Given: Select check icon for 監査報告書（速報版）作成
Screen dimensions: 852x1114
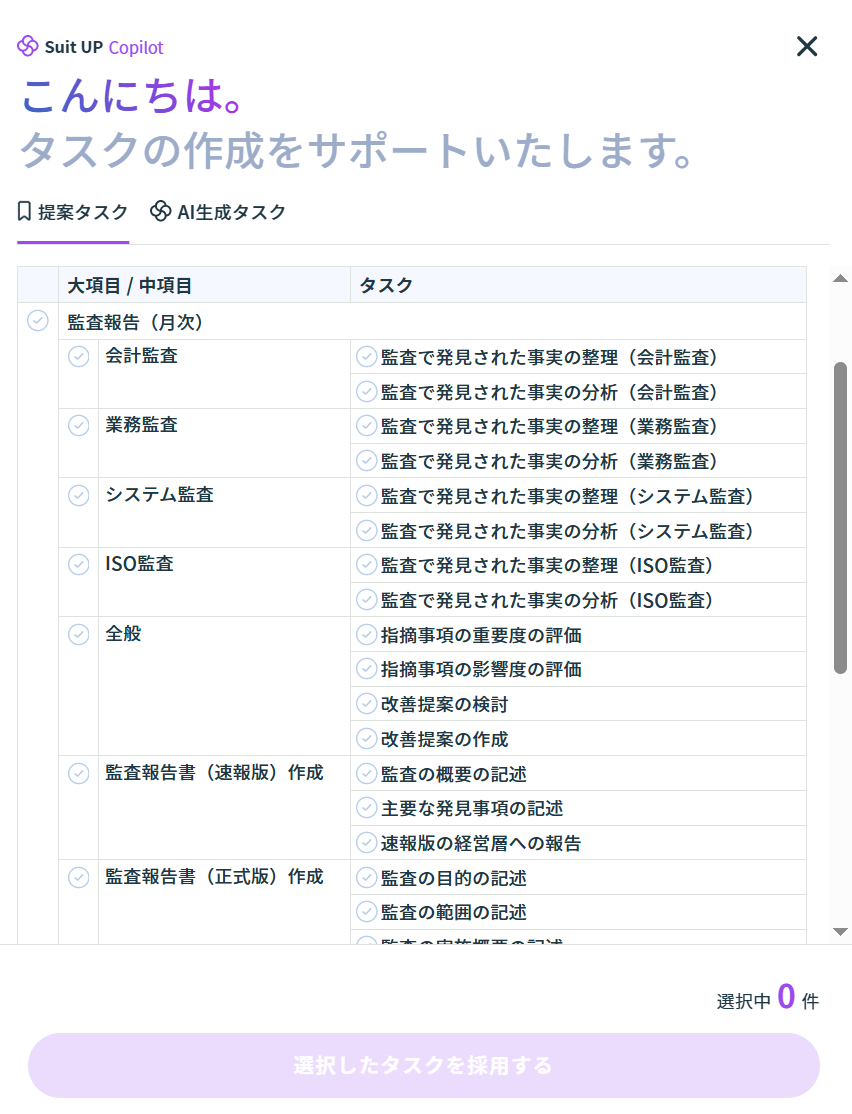Looking at the screenshot, I should tap(78, 773).
